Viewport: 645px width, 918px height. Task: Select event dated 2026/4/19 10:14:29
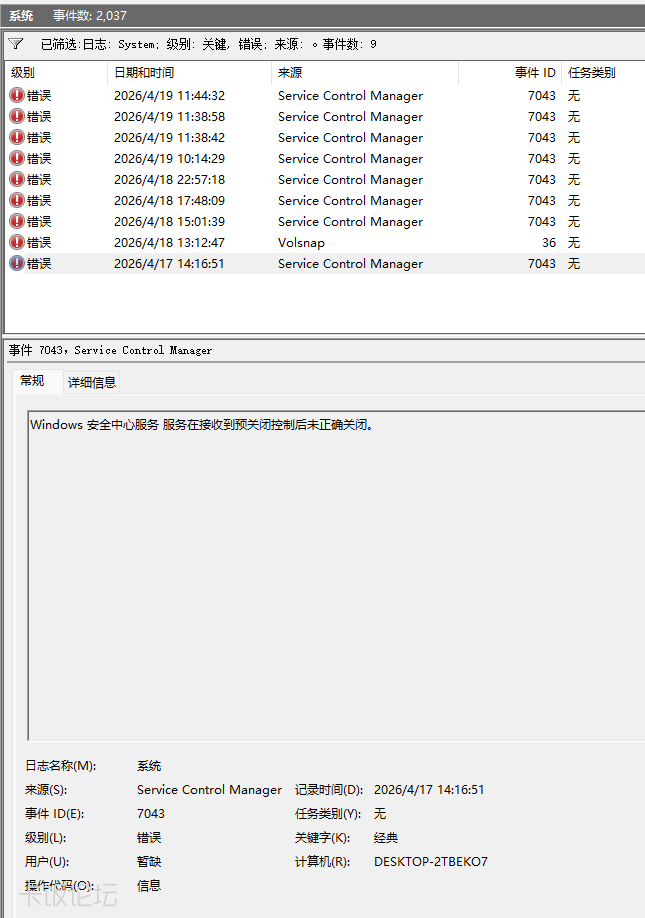tap(325, 159)
